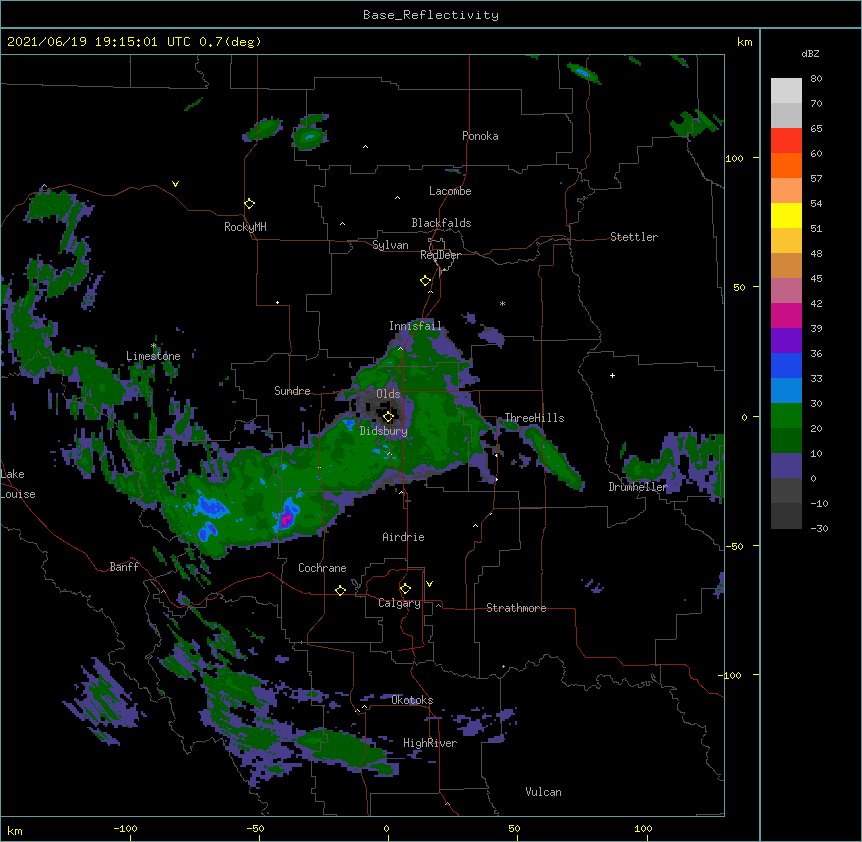Click the Lake Louise label
862x842 pixels.
point(18,484)
